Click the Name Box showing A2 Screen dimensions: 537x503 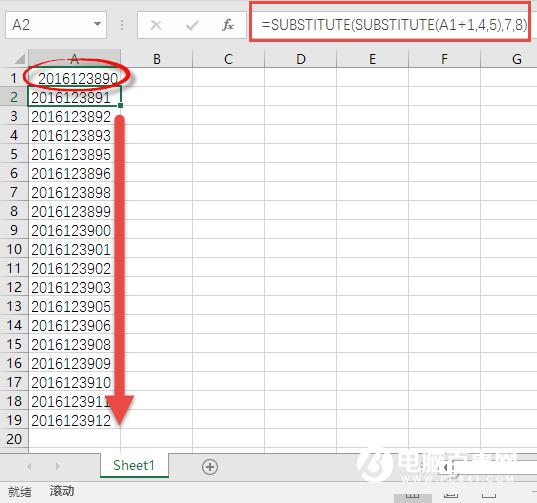(56, 25)
